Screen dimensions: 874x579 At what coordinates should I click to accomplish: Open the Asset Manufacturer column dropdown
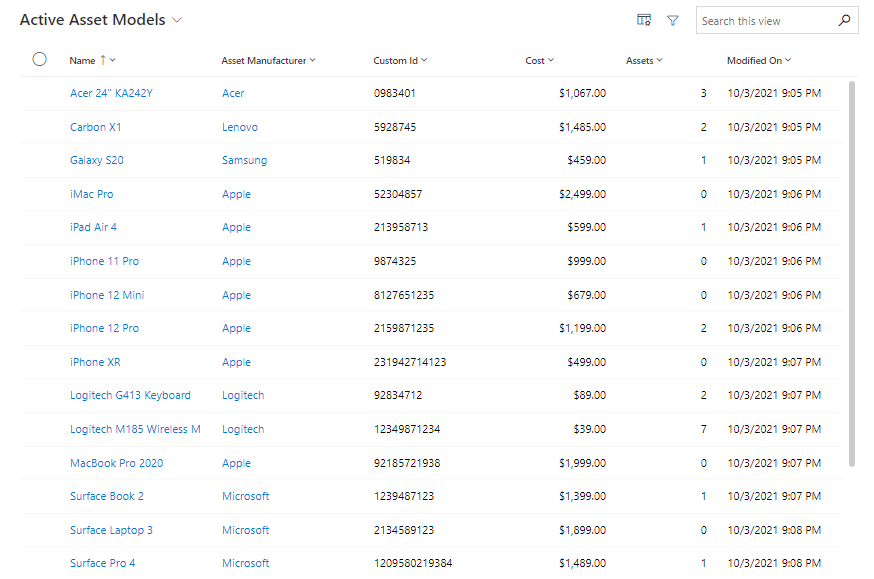coord(312,60)
